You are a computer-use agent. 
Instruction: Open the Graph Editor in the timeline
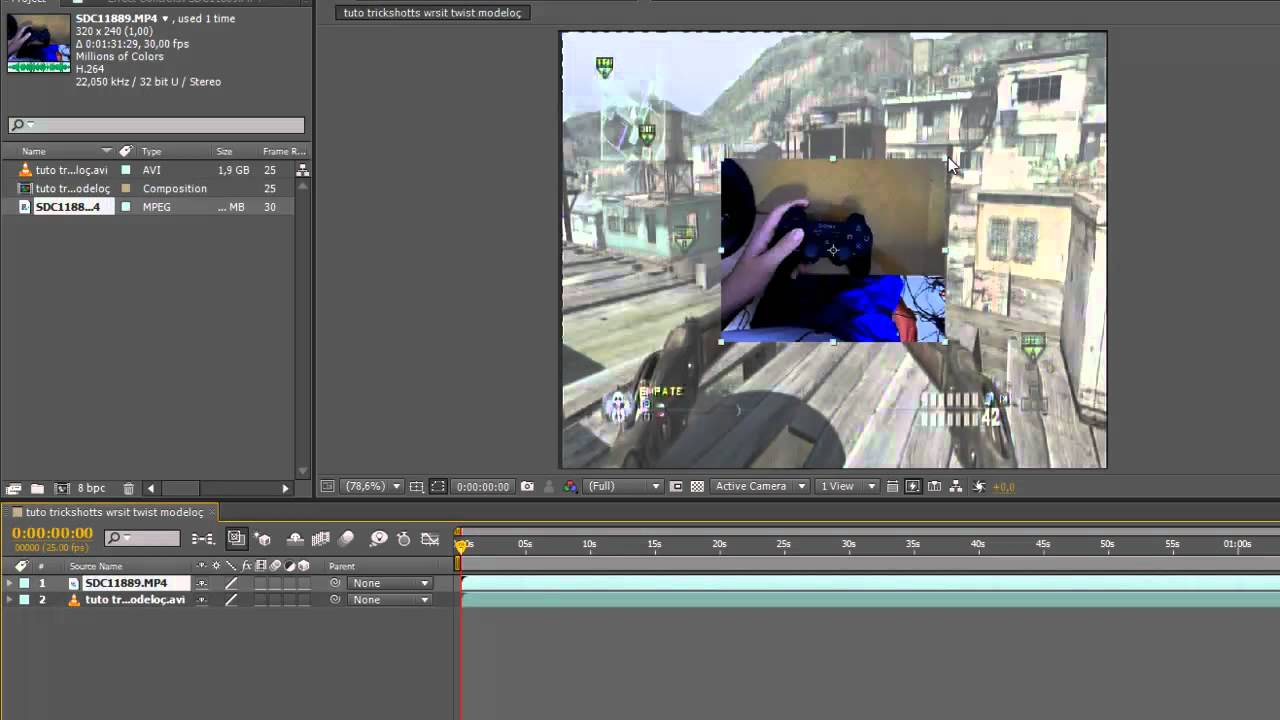[430, 539]
